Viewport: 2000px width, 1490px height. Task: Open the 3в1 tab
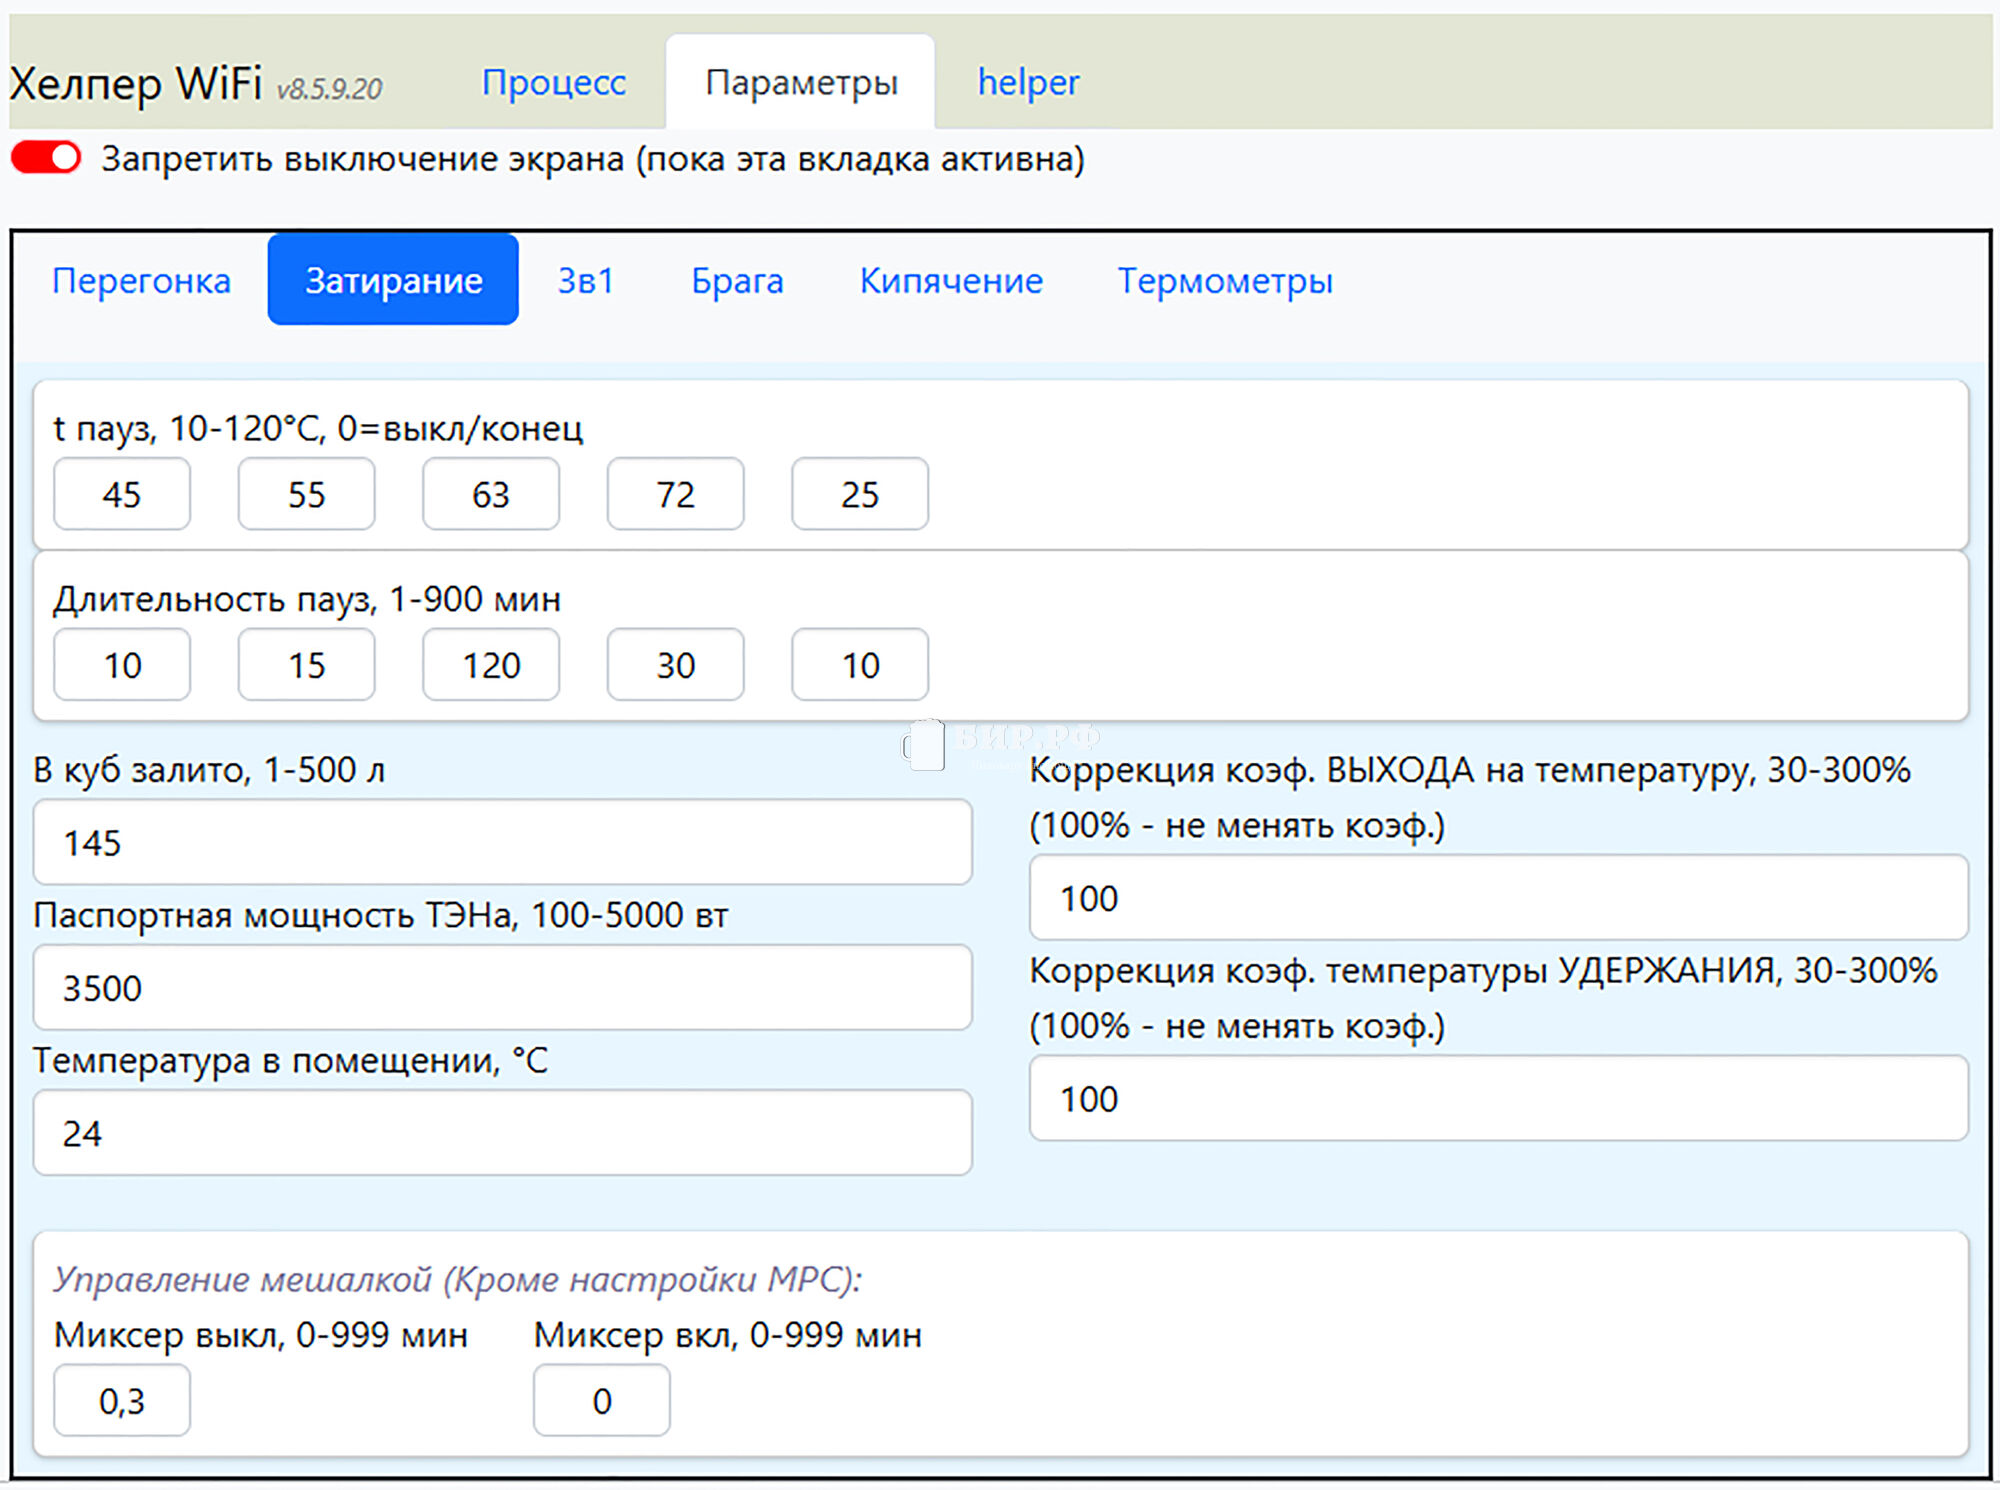pyautogui.click(x=585, y=281)
